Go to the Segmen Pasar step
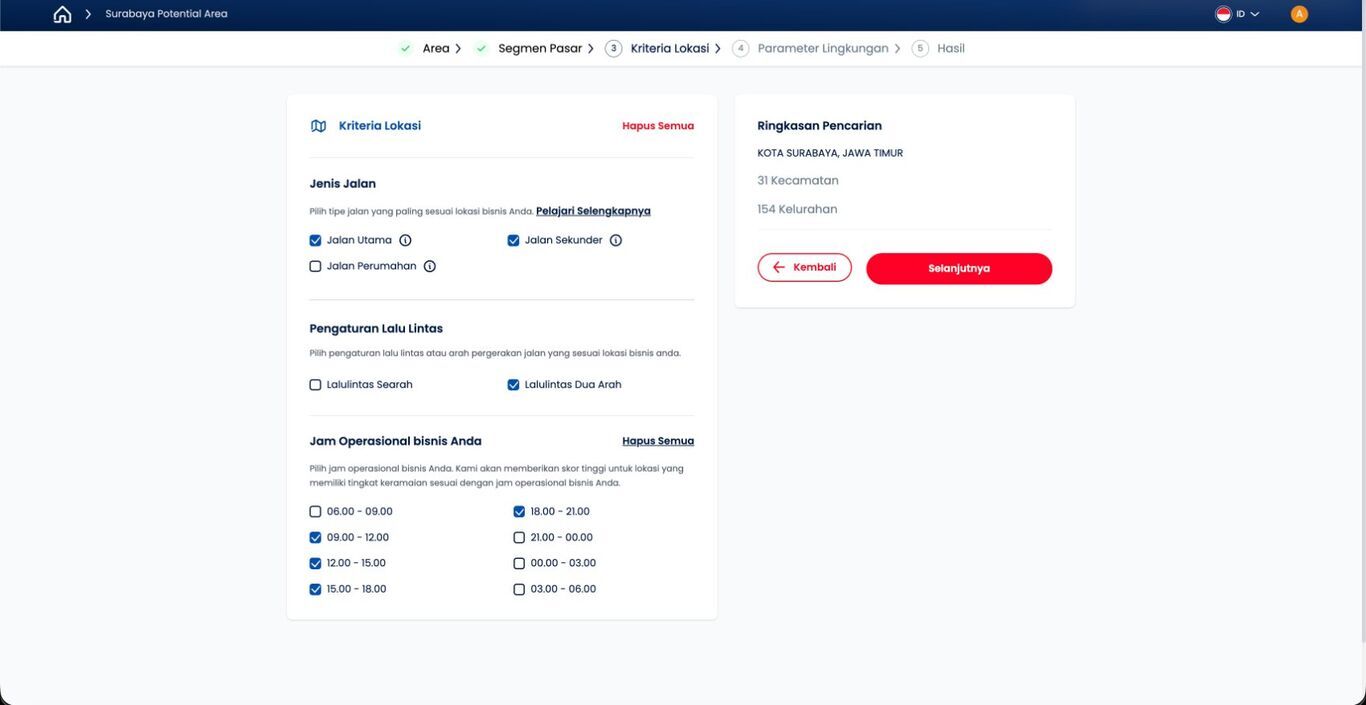Viewport: 1366px width, 705px height. [540, 48]
